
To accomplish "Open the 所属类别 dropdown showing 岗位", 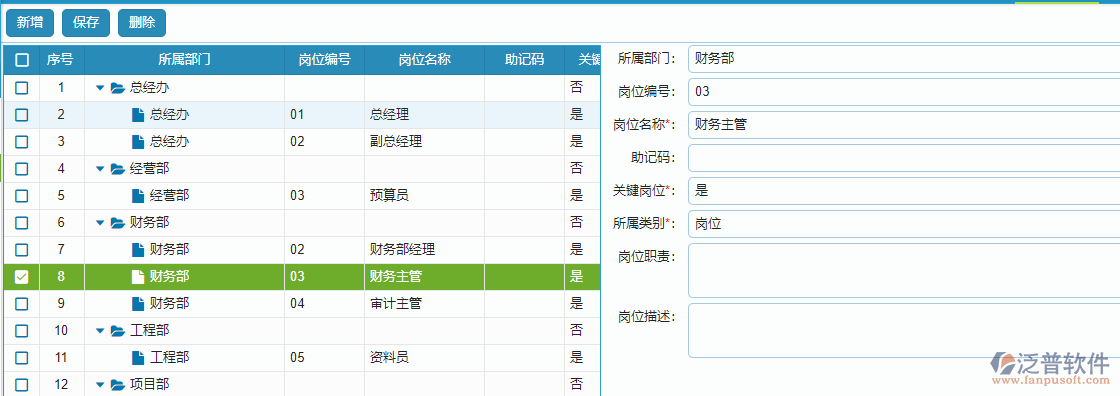I will click(x=904, y=224).
